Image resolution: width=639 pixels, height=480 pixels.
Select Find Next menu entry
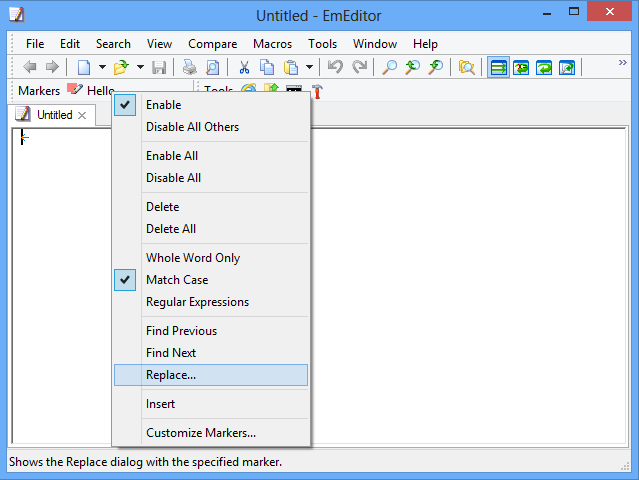click(211, 353)
